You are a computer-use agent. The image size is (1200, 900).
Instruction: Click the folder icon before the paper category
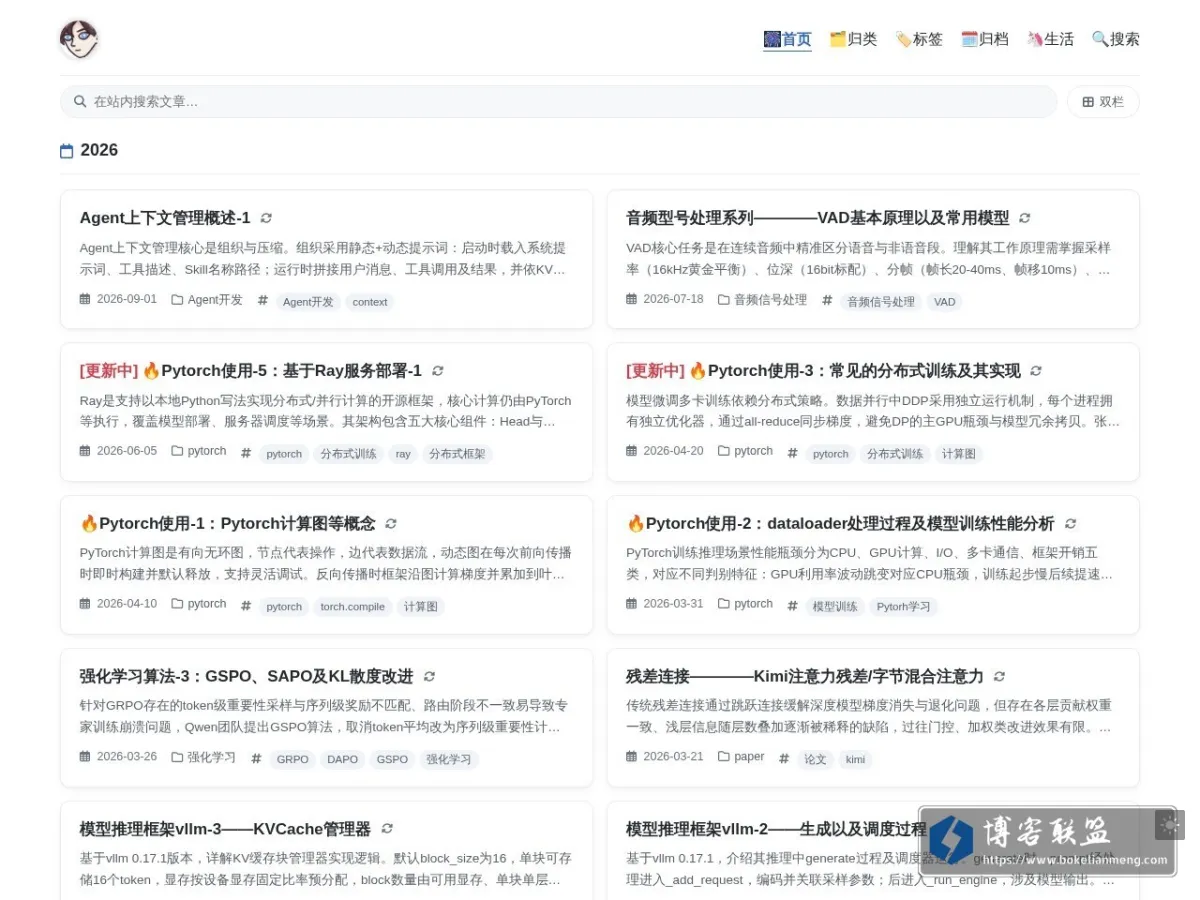724,757
